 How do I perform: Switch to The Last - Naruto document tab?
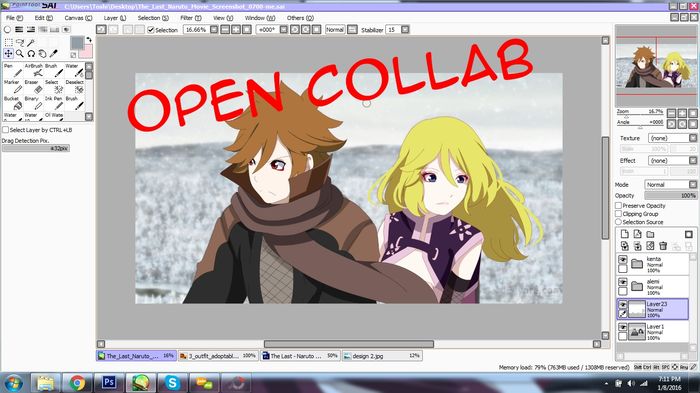pos(300,356)
